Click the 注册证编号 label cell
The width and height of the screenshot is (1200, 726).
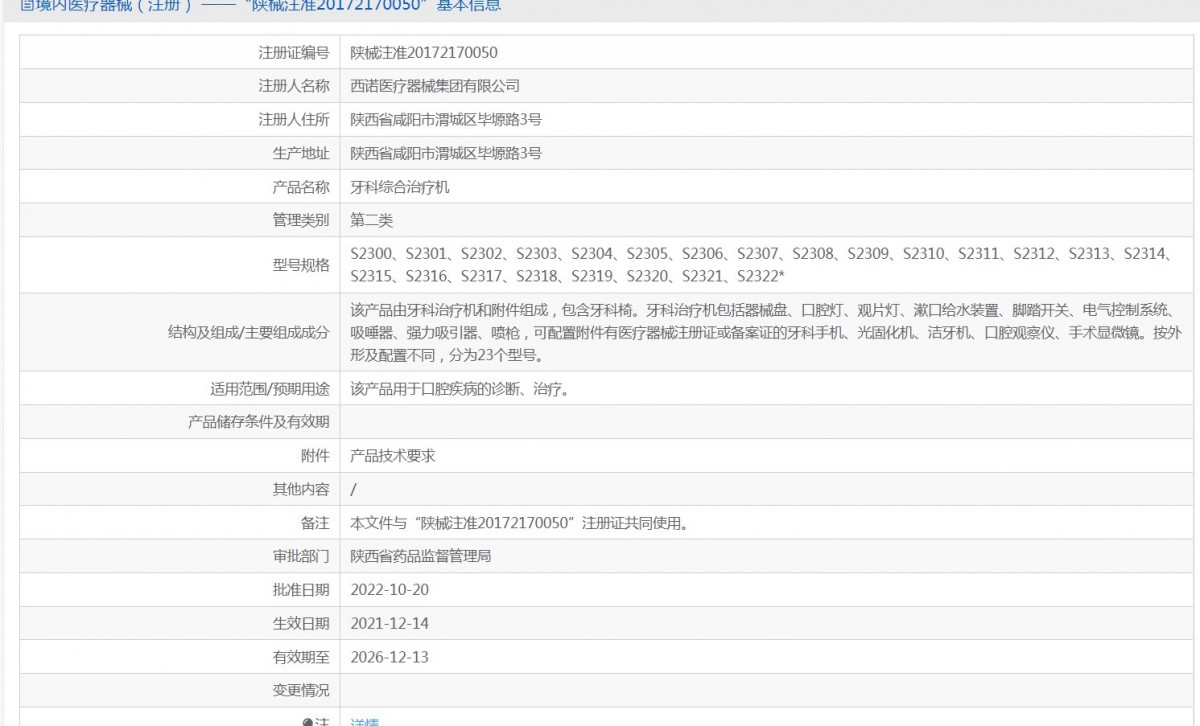point(293,52)
